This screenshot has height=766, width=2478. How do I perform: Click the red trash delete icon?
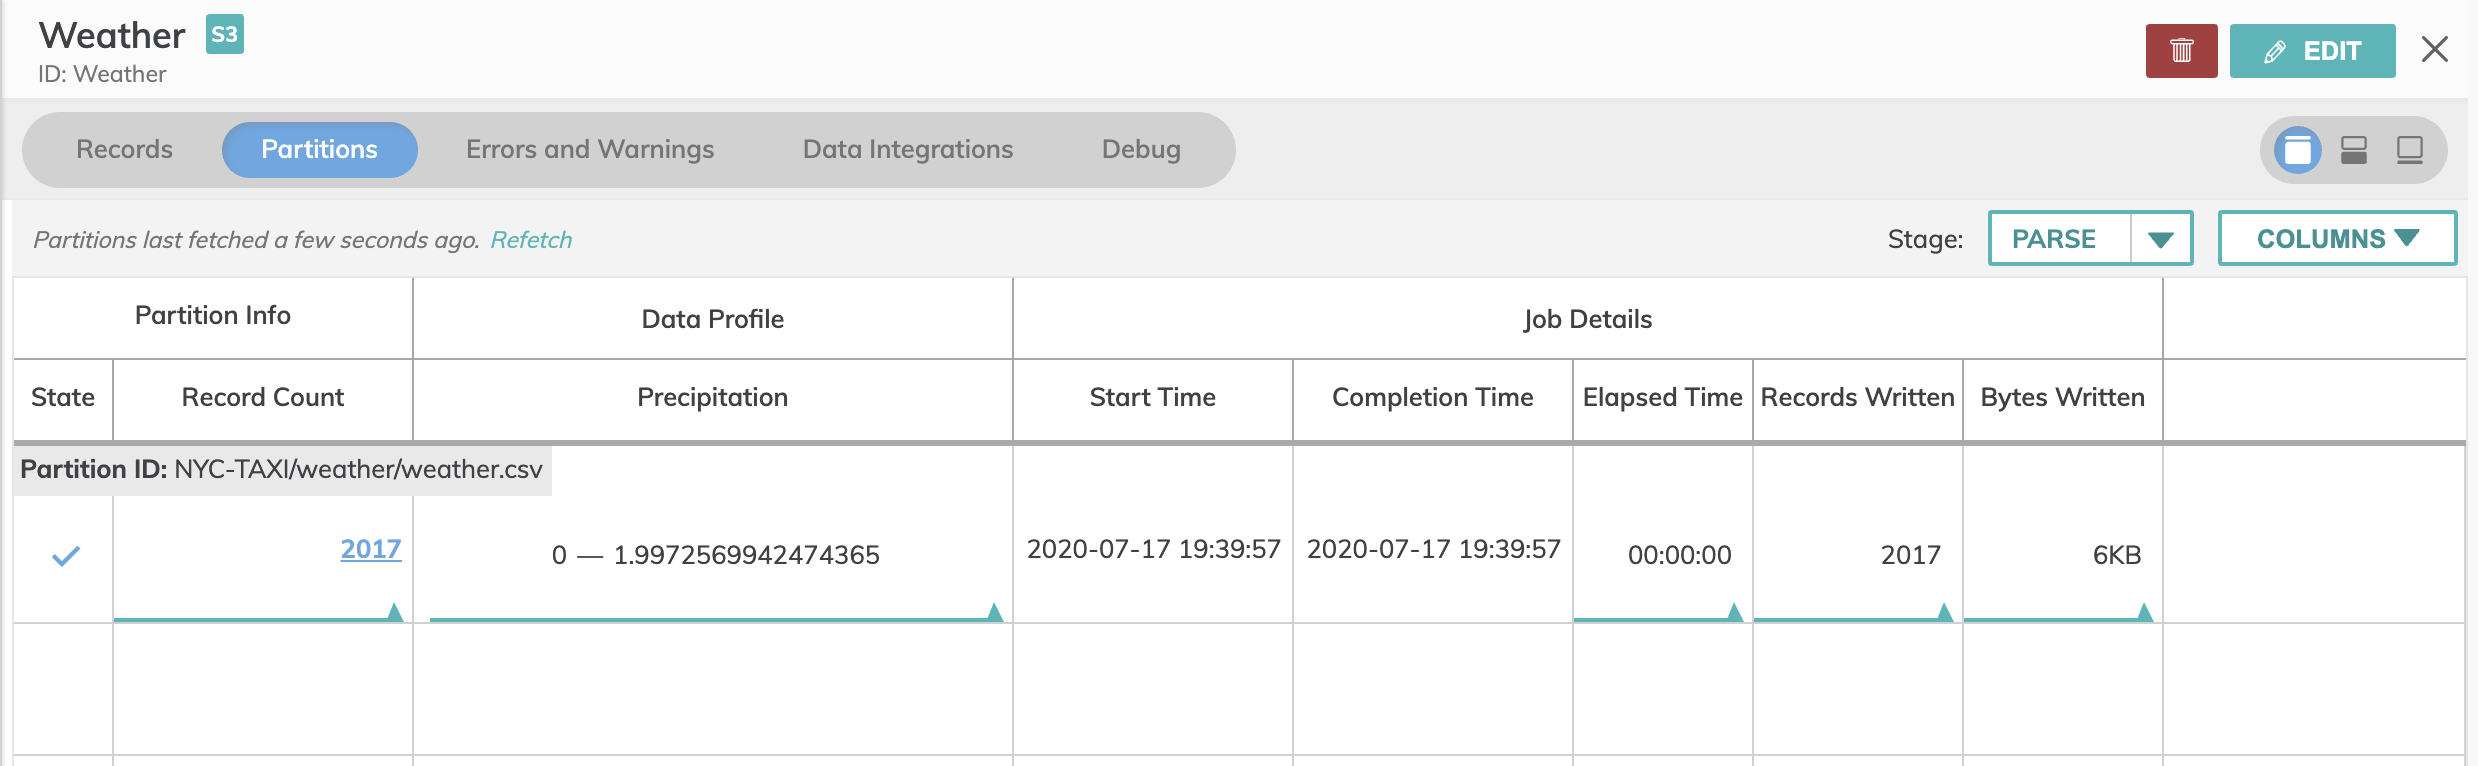pyautogui.click(x=2181, y=51)
